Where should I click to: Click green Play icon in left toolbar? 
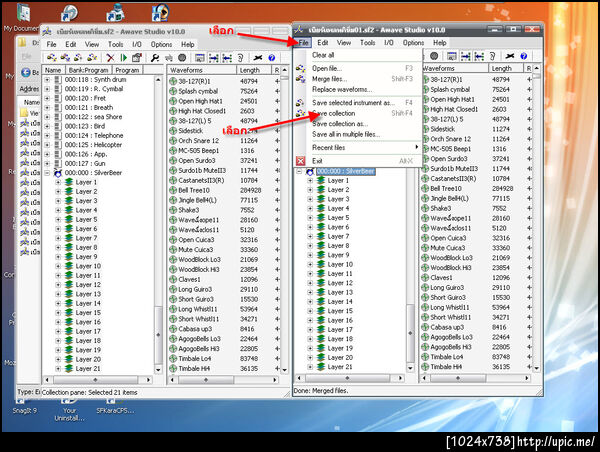[x=124, y=58]
